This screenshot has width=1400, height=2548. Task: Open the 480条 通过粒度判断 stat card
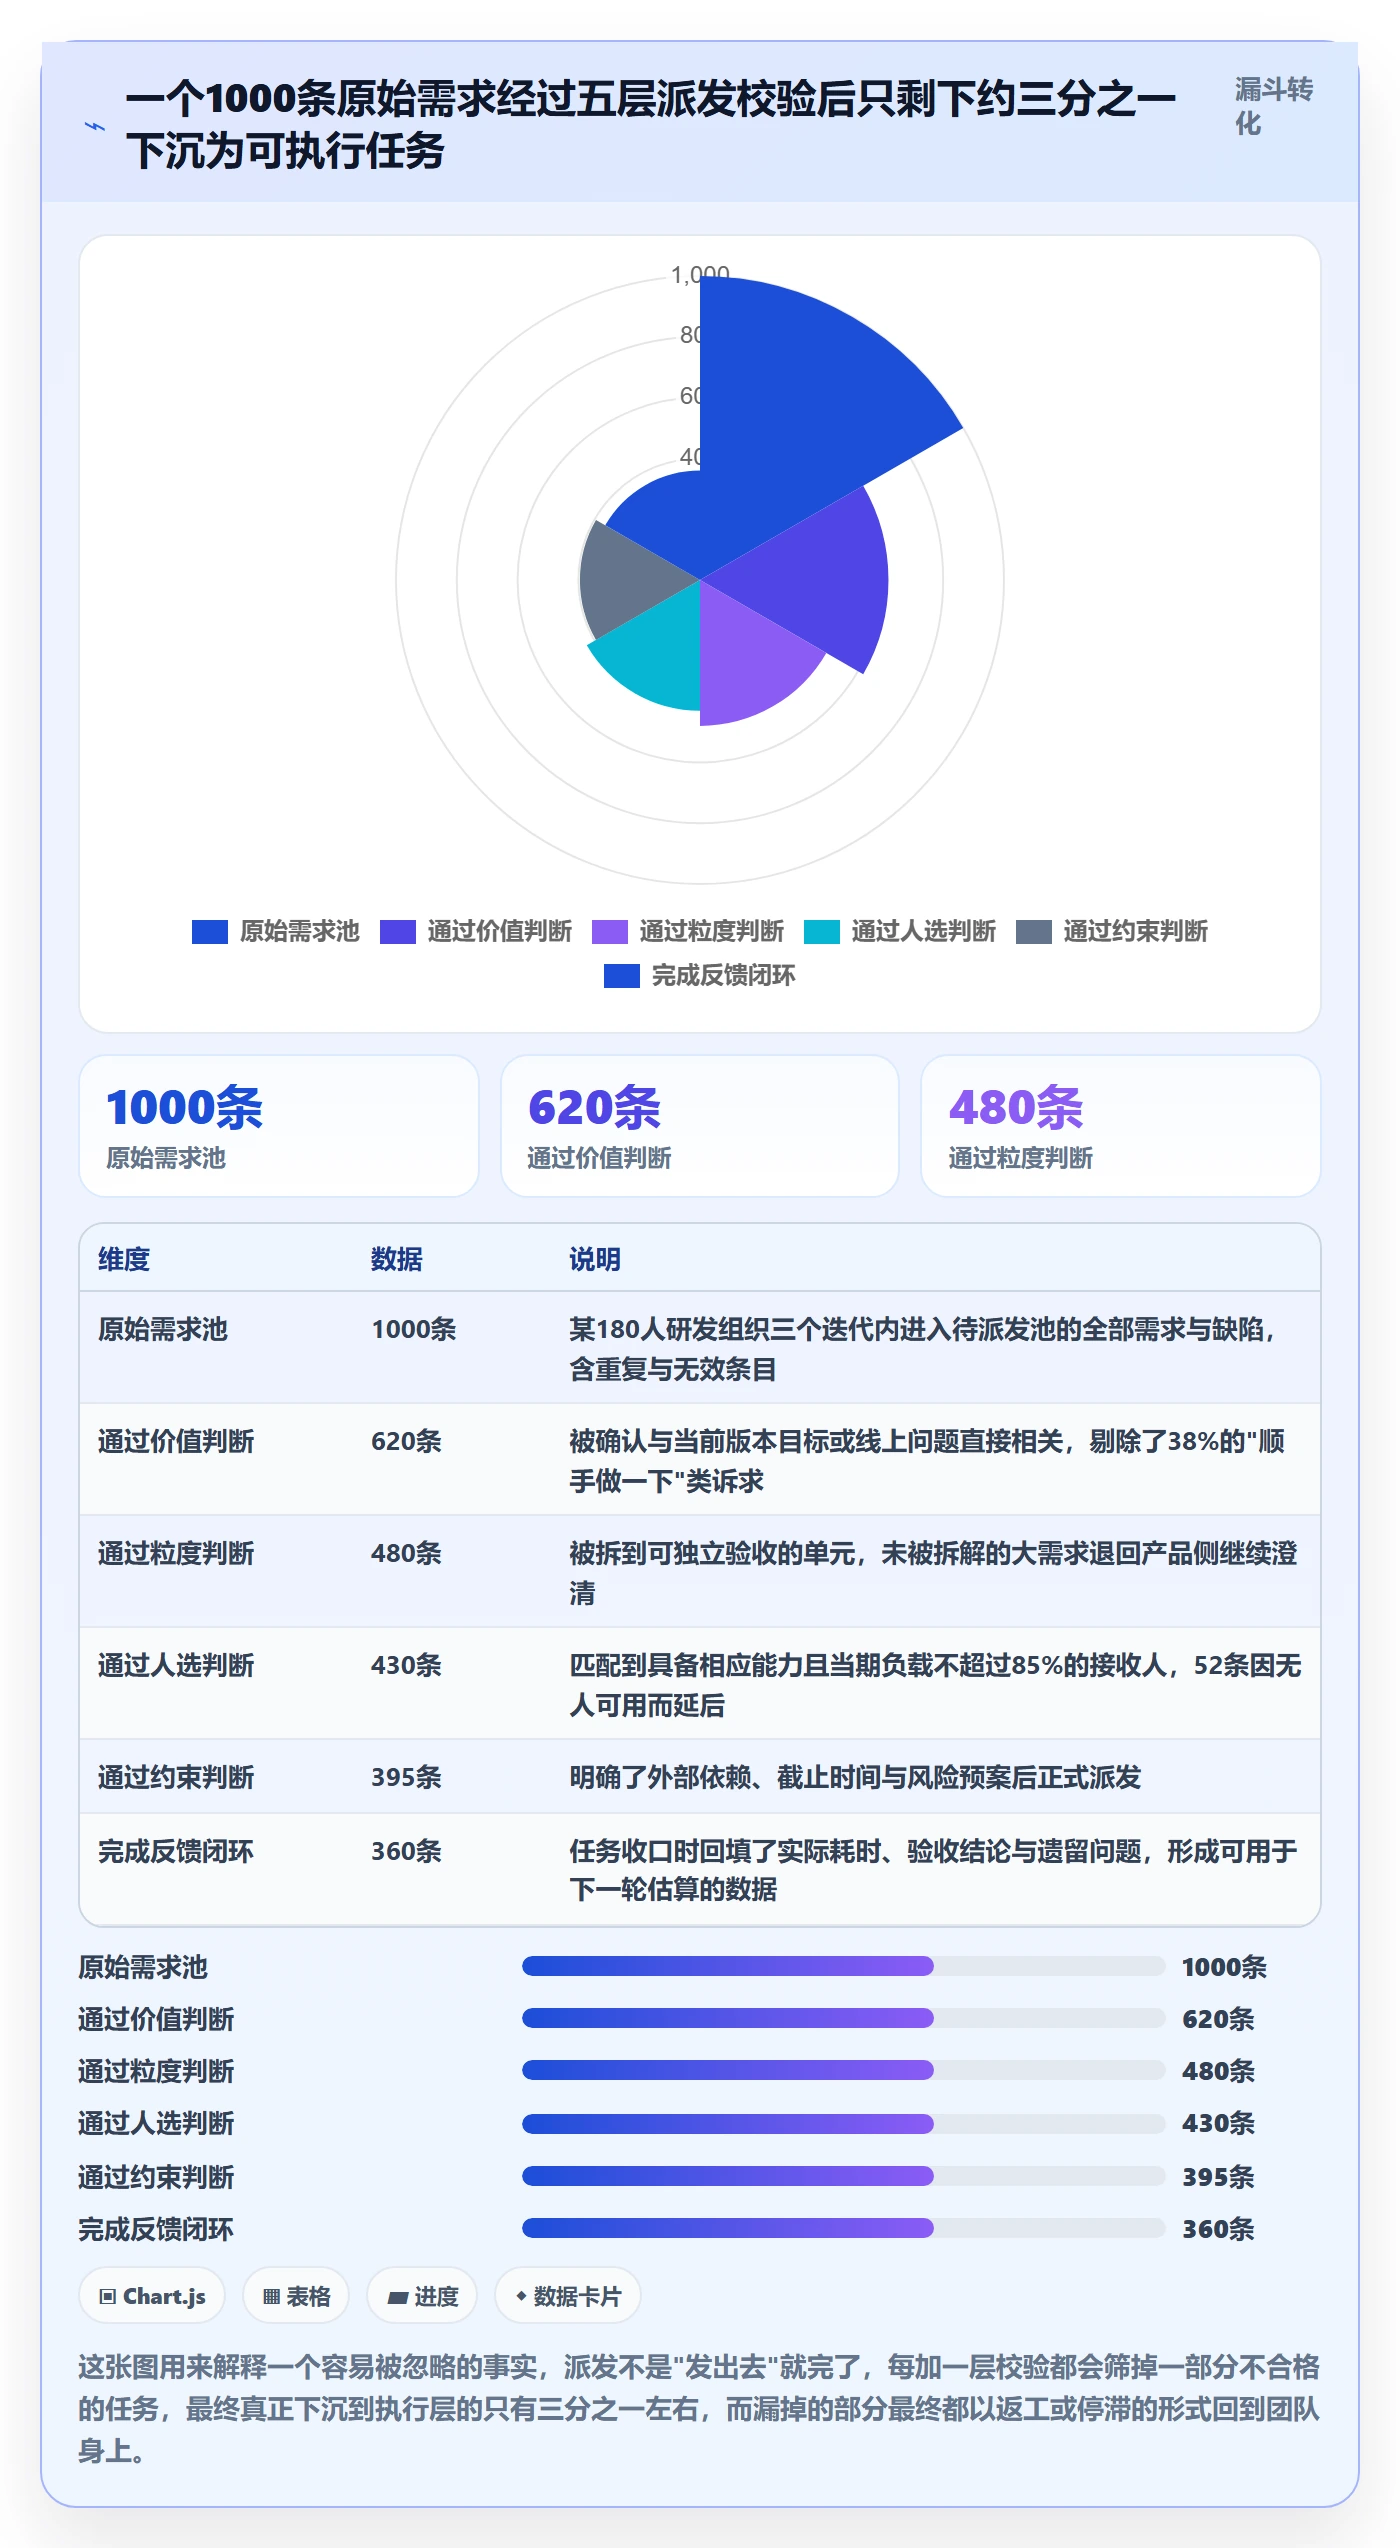pos(1121,1126)
